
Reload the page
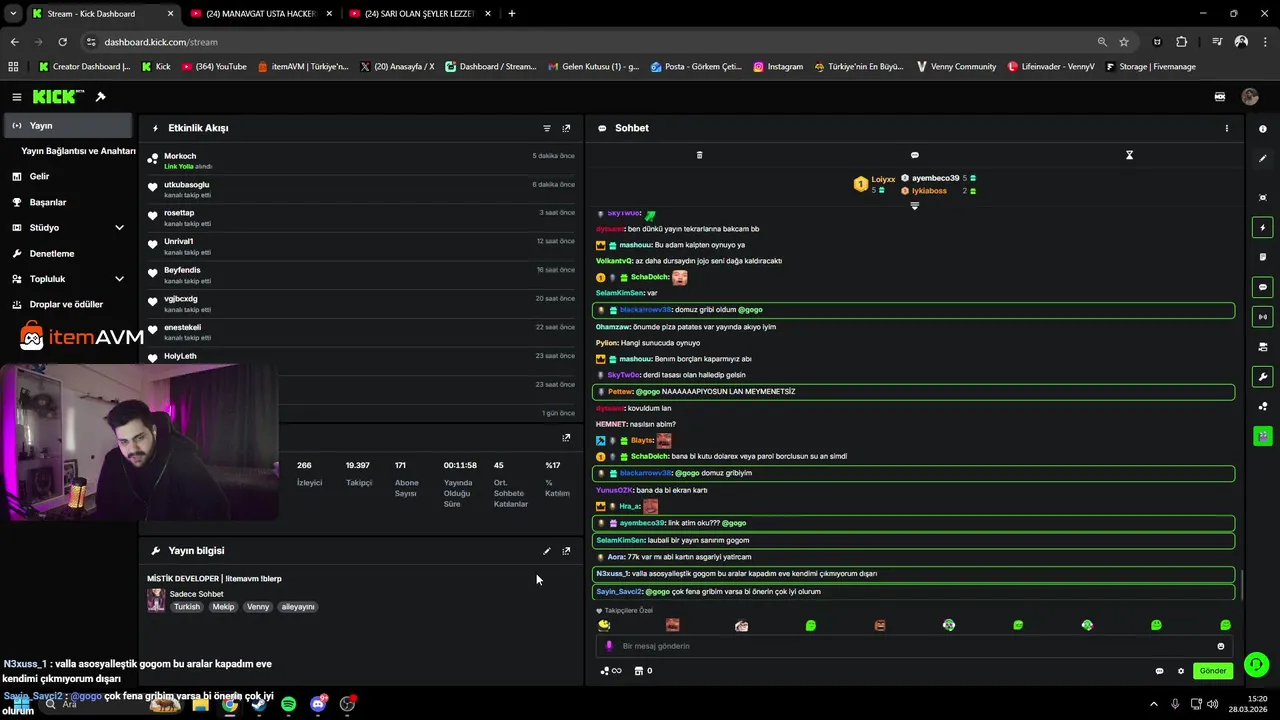[x=62, y=42]
